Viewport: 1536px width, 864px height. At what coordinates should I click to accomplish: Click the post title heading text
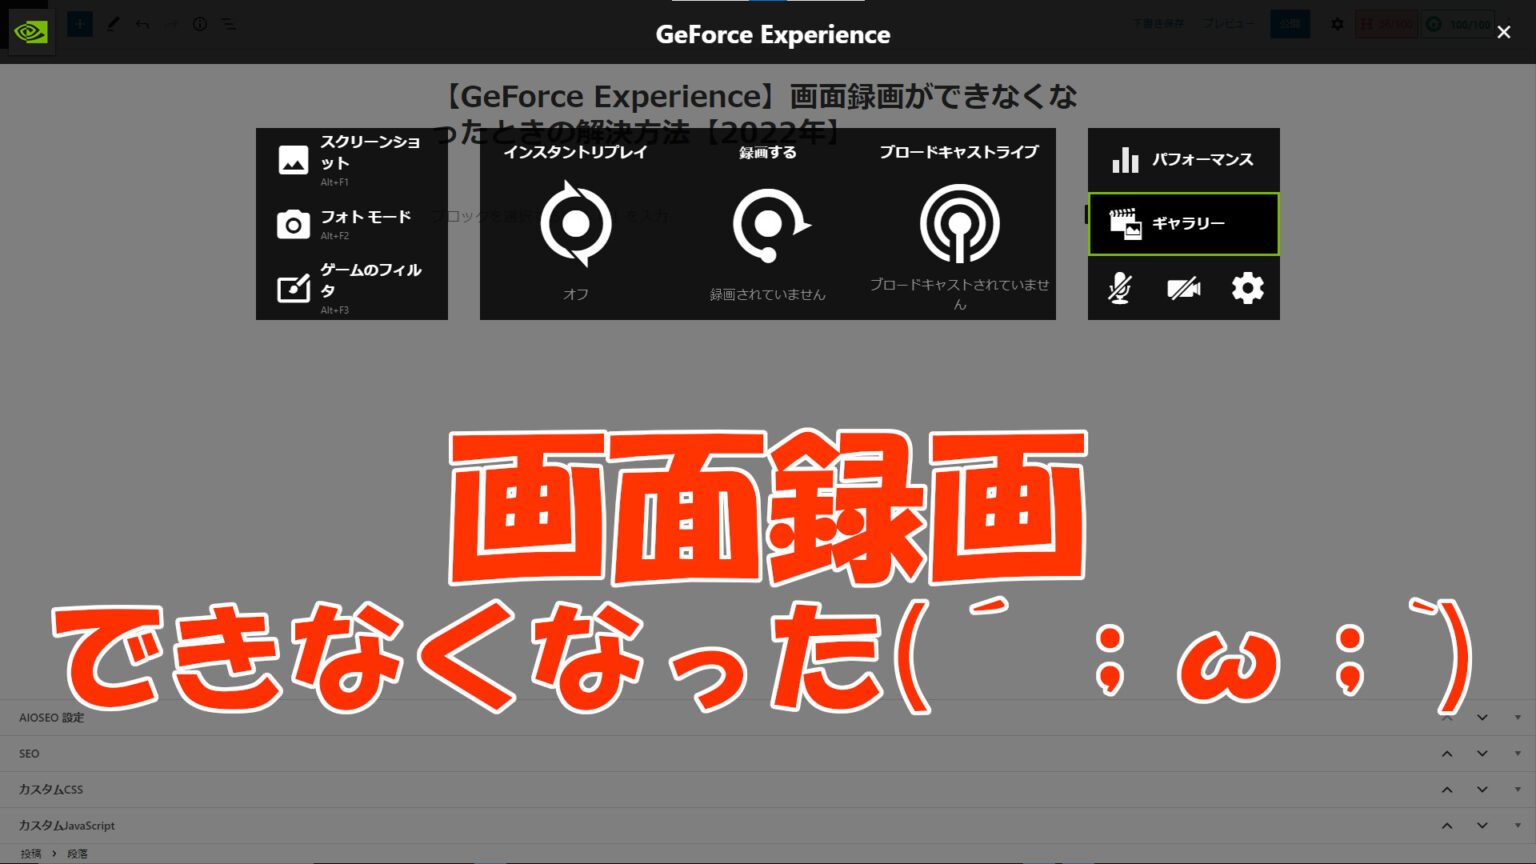click(760, 113)
